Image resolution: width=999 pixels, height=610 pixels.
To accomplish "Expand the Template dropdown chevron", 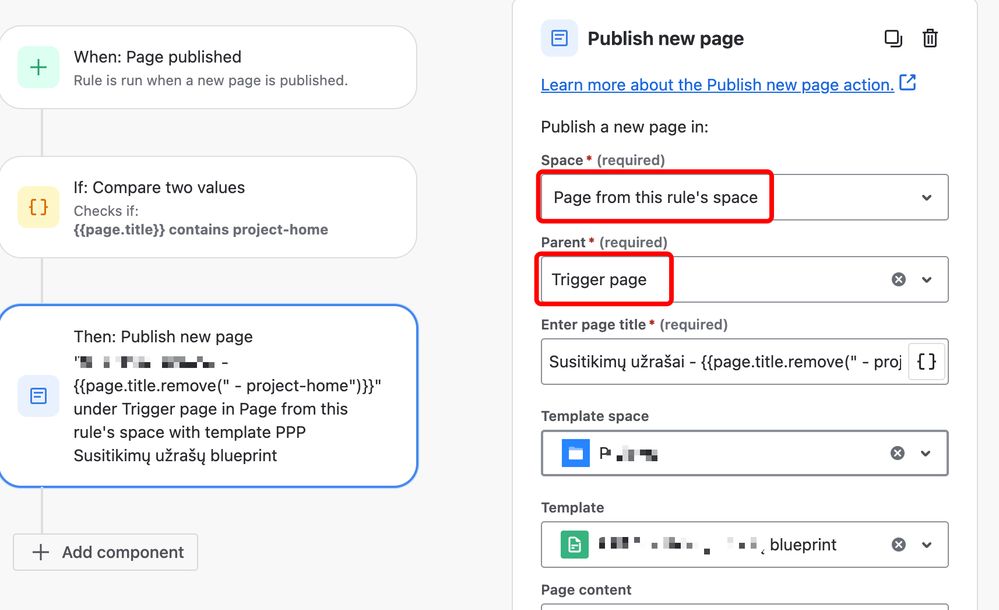I will click(x=926, y=545).
